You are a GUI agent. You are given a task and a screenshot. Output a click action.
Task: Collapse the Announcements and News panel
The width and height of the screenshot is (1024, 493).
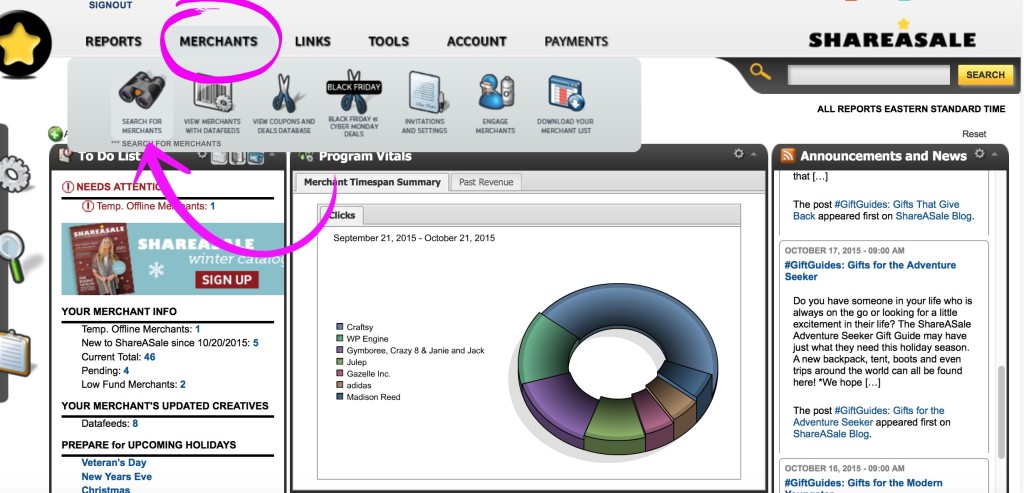point(995,155)
